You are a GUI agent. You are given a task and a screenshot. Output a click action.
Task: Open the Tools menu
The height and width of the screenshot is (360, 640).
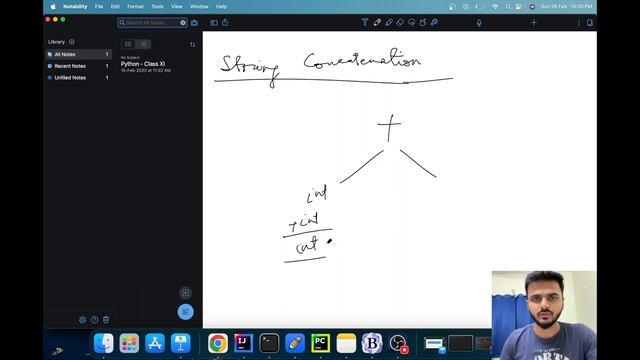point(157,7)
